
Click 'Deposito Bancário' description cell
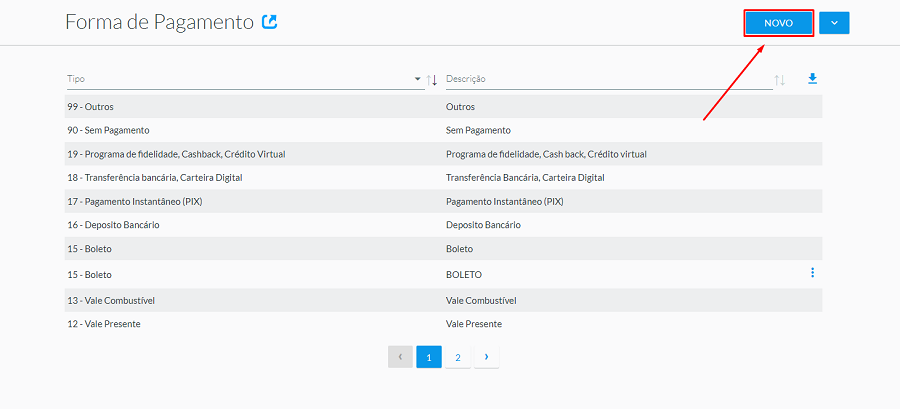(483, 225)
